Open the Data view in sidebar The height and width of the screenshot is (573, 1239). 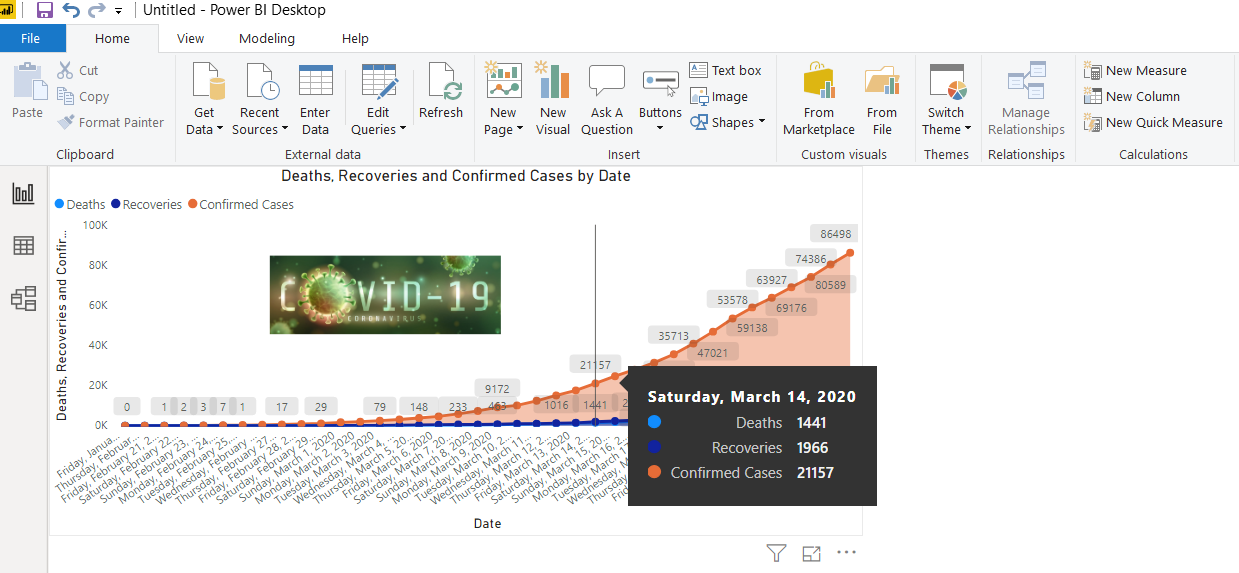[23, 246]
